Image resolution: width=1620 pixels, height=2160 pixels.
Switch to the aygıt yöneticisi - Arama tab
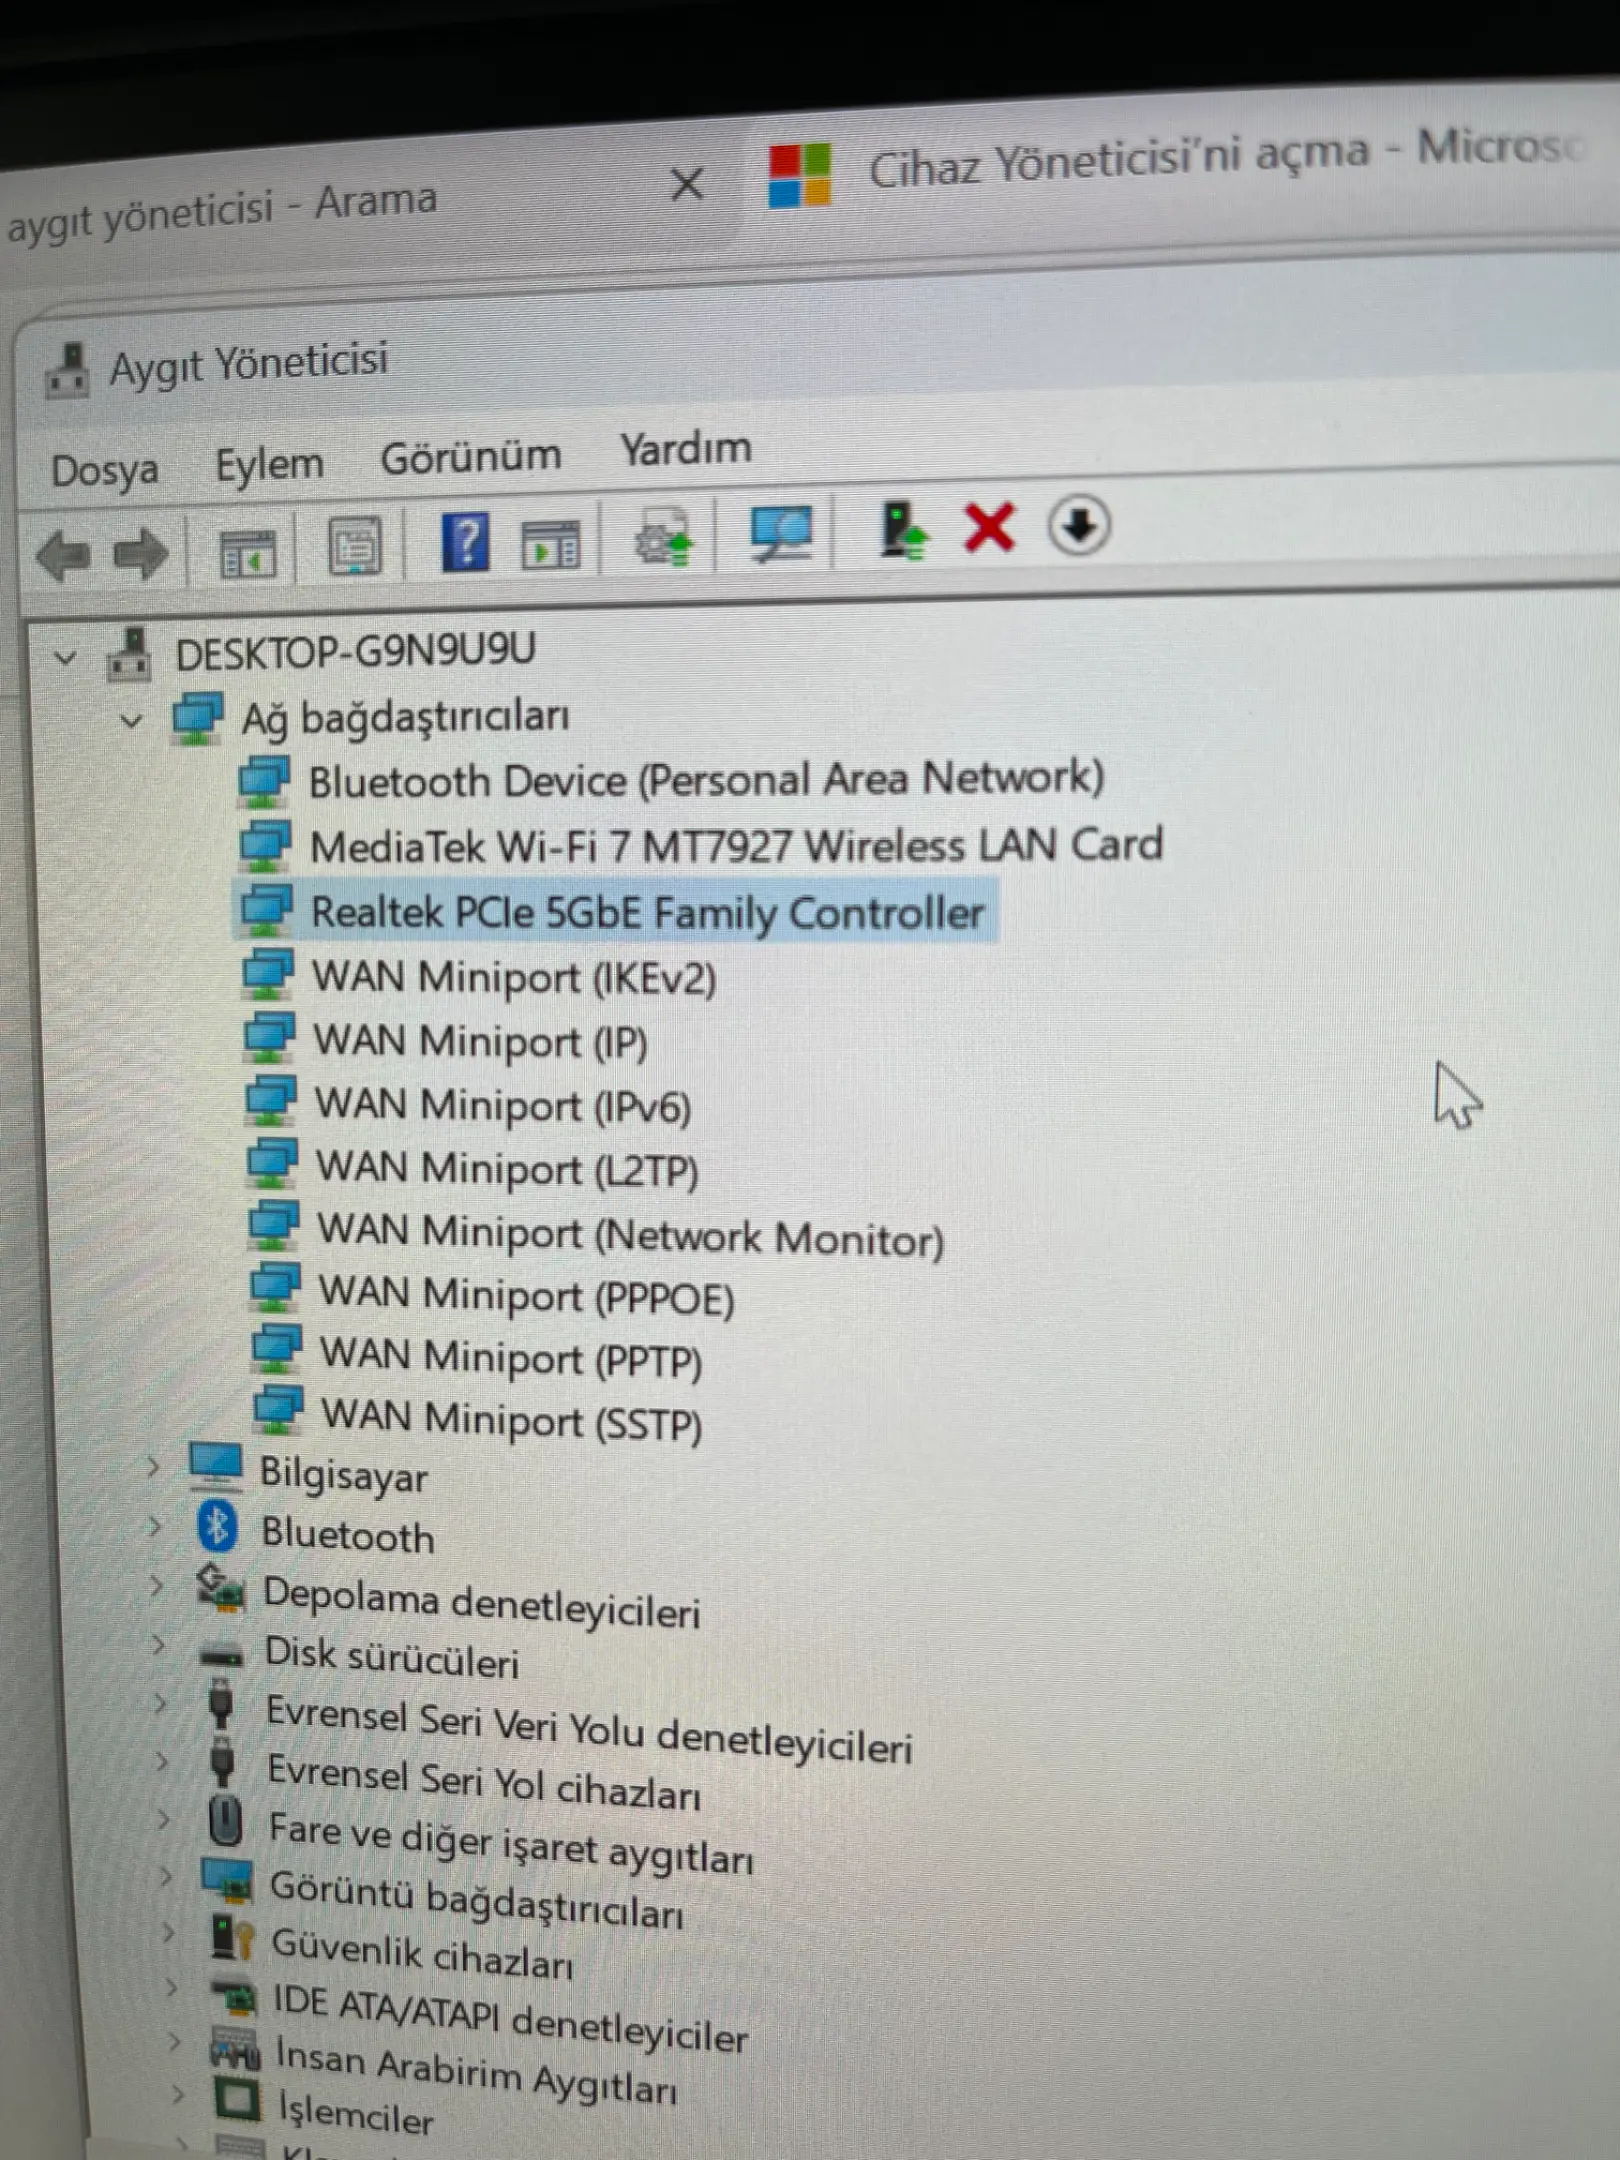click(222, 209)
